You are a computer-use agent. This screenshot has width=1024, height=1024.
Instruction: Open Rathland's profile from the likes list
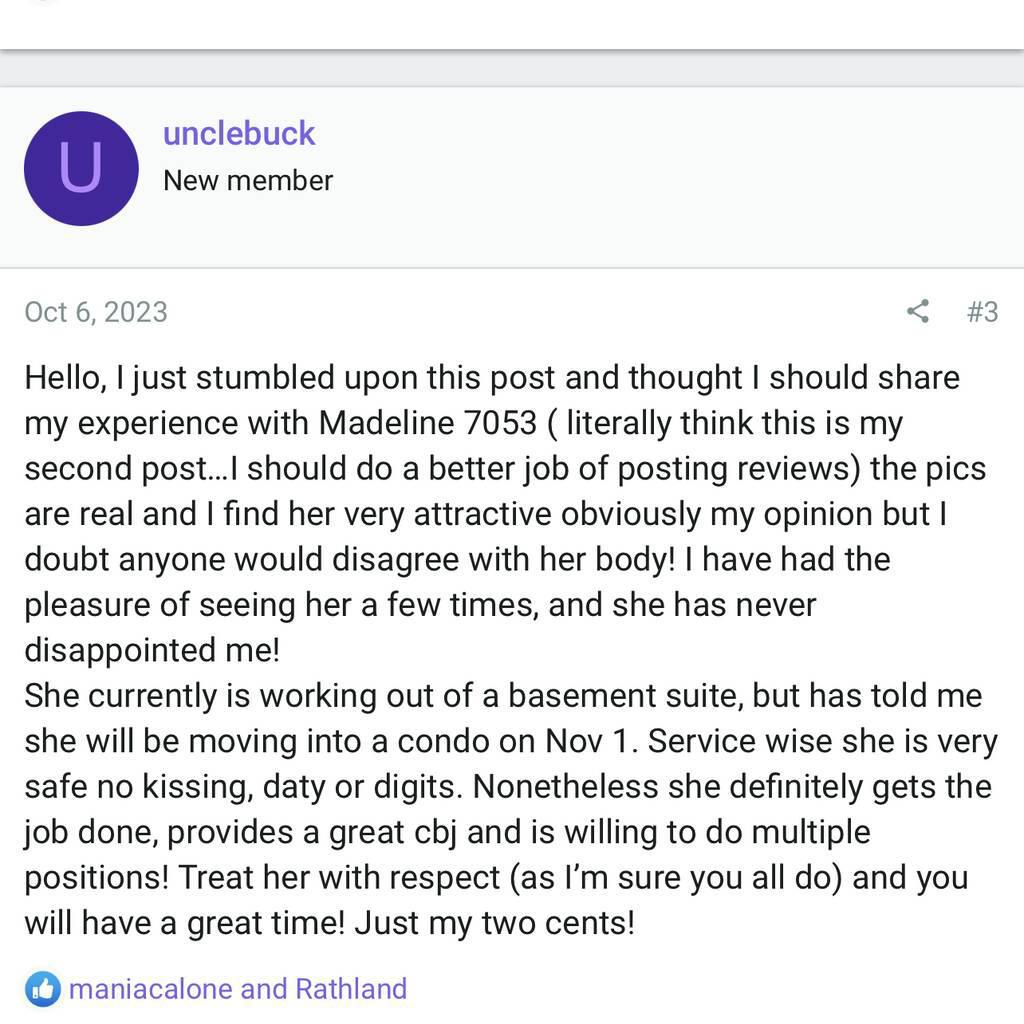pos(351,989)
